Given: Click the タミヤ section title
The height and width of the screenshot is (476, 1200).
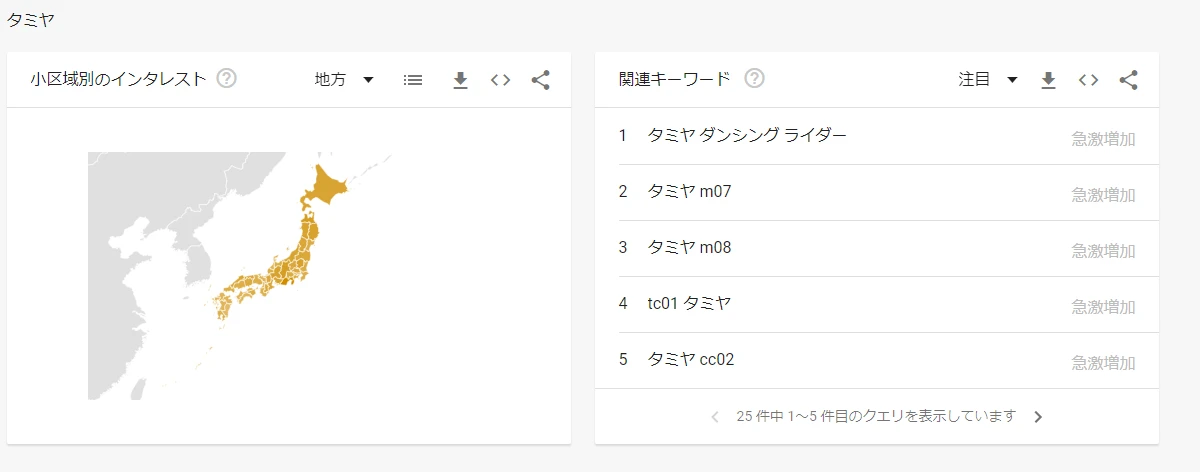Looking at the screenshot, I should 31,19.
